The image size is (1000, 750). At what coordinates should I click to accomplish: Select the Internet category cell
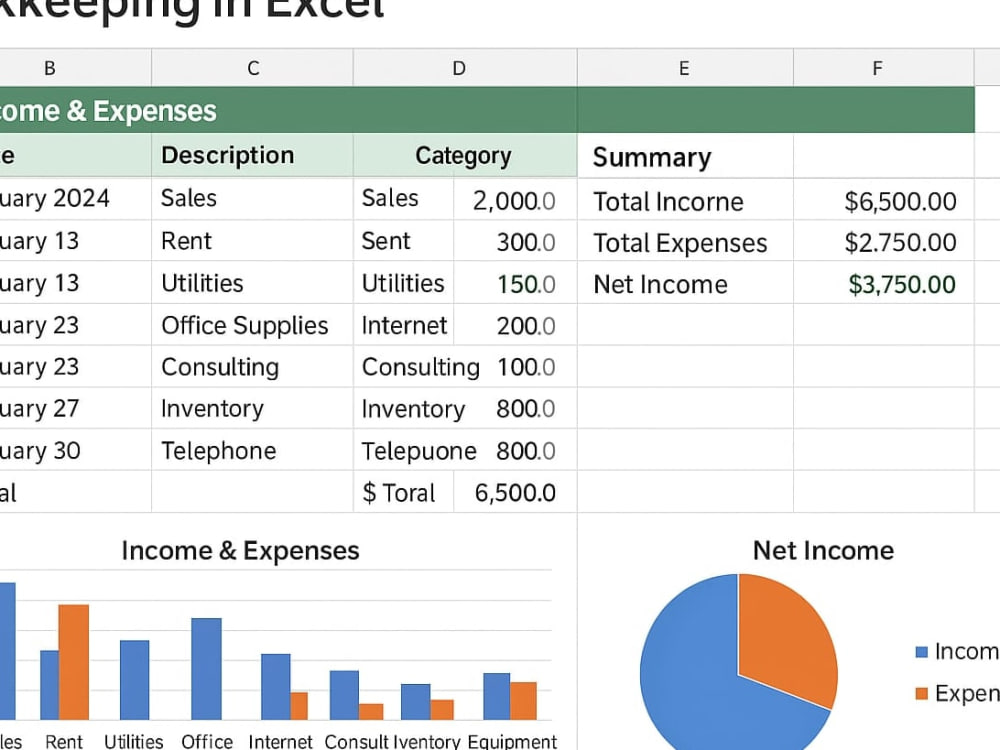tap(404, 325)
